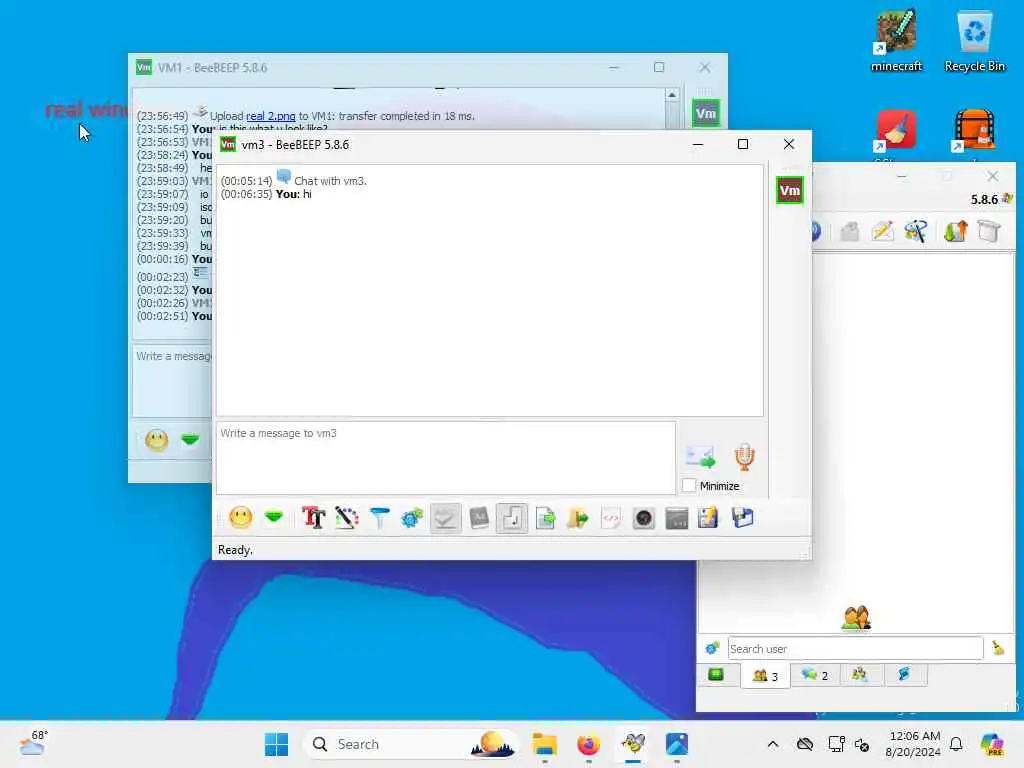Open the groups tab in main window
1024x768 pixels.
coord(859,675)
